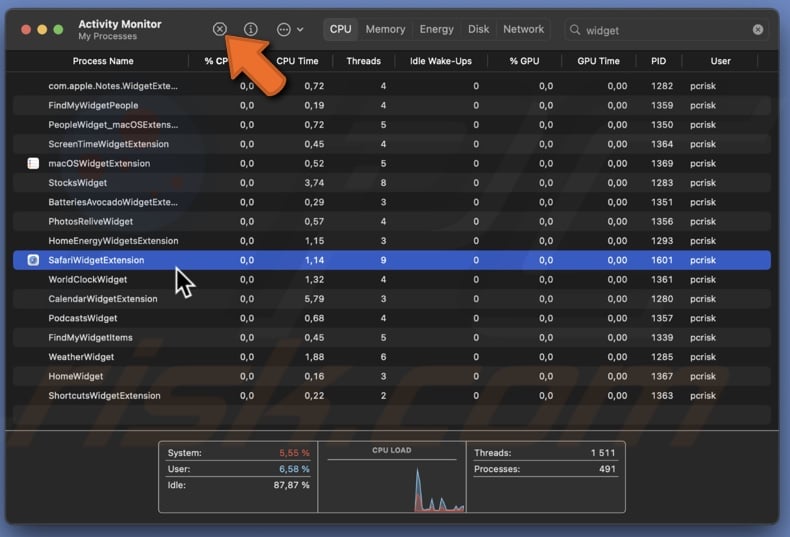Select the CalendarWidgetExtension process
This screenshot has width=790, height=537.
pos(103,299)
